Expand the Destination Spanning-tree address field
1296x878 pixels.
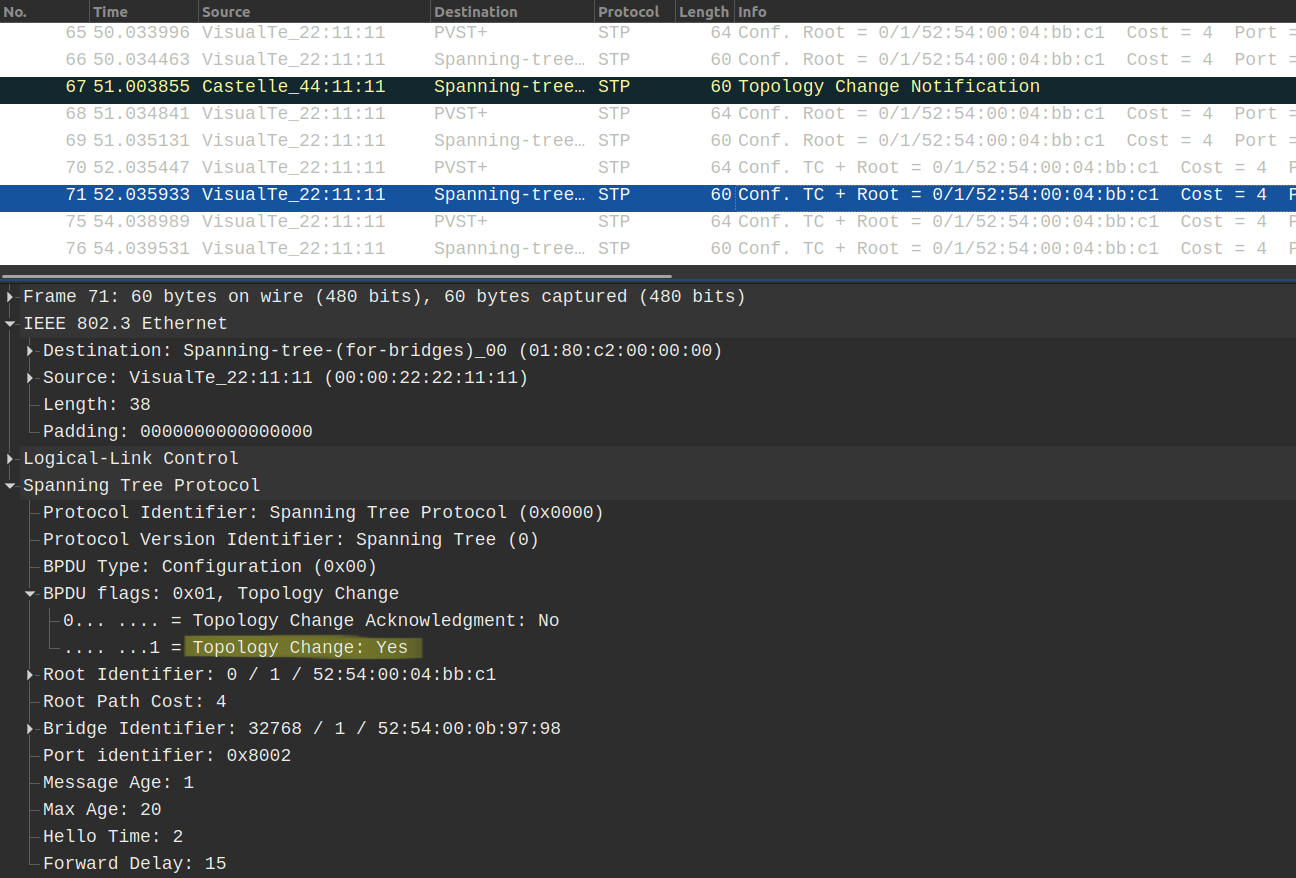tap(28, 350)
